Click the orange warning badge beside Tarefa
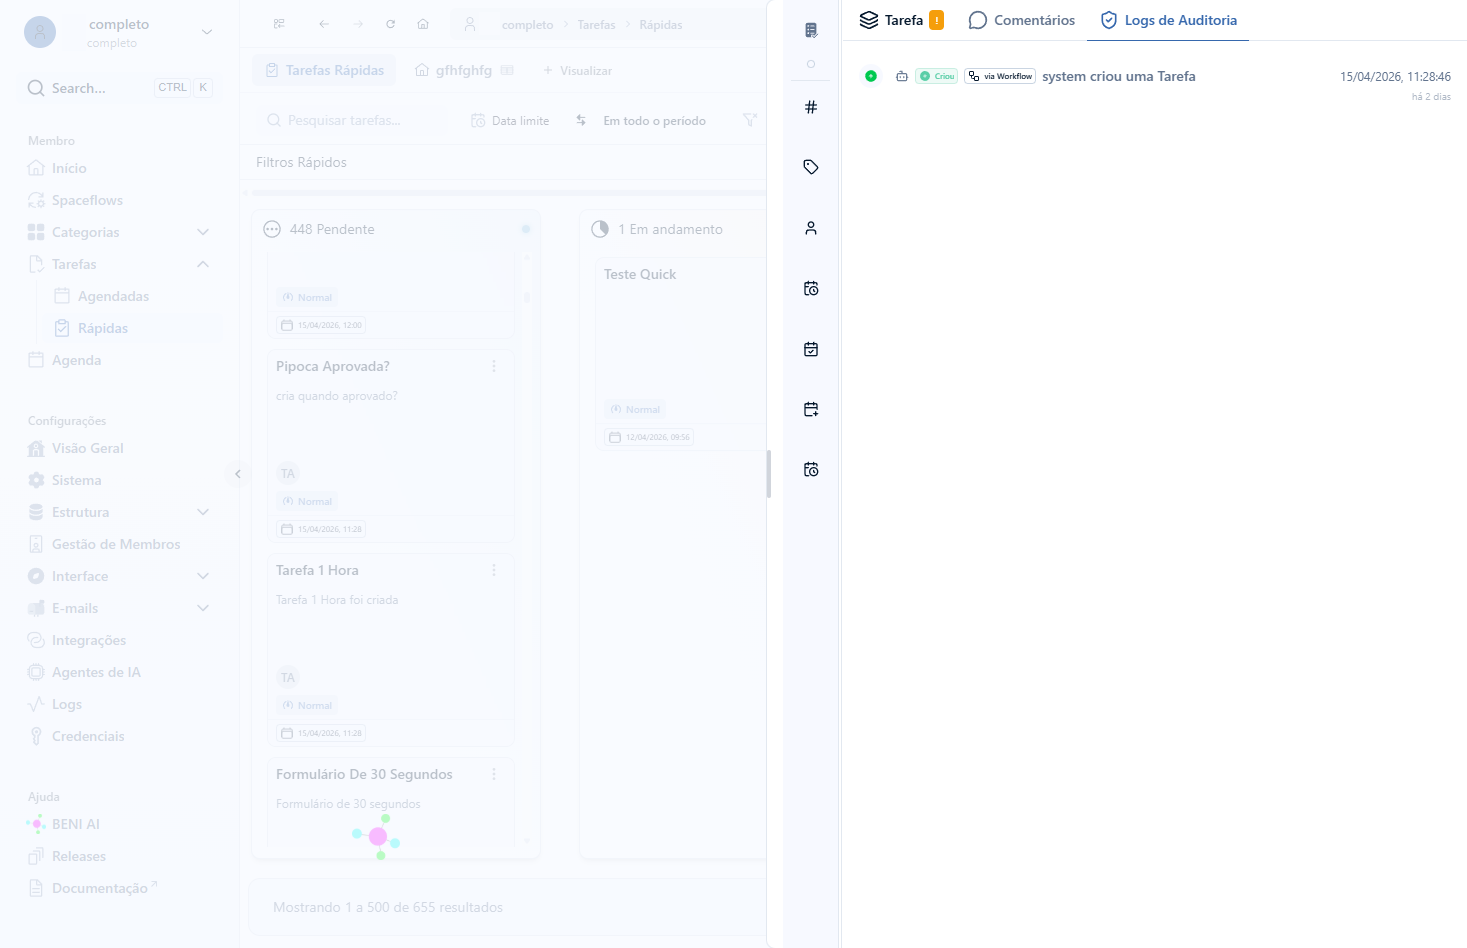Viewport: 1467px width, 948px height. coord(936,20)
